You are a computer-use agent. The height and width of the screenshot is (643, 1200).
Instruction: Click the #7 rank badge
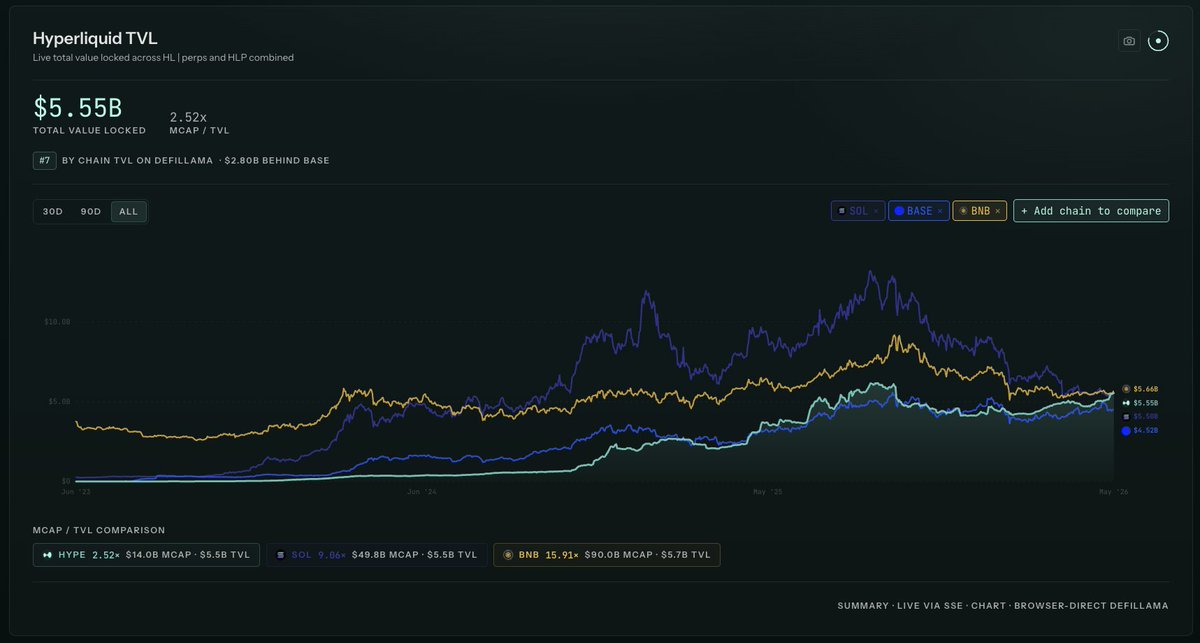pyautogui.click(x=45, y=160)
